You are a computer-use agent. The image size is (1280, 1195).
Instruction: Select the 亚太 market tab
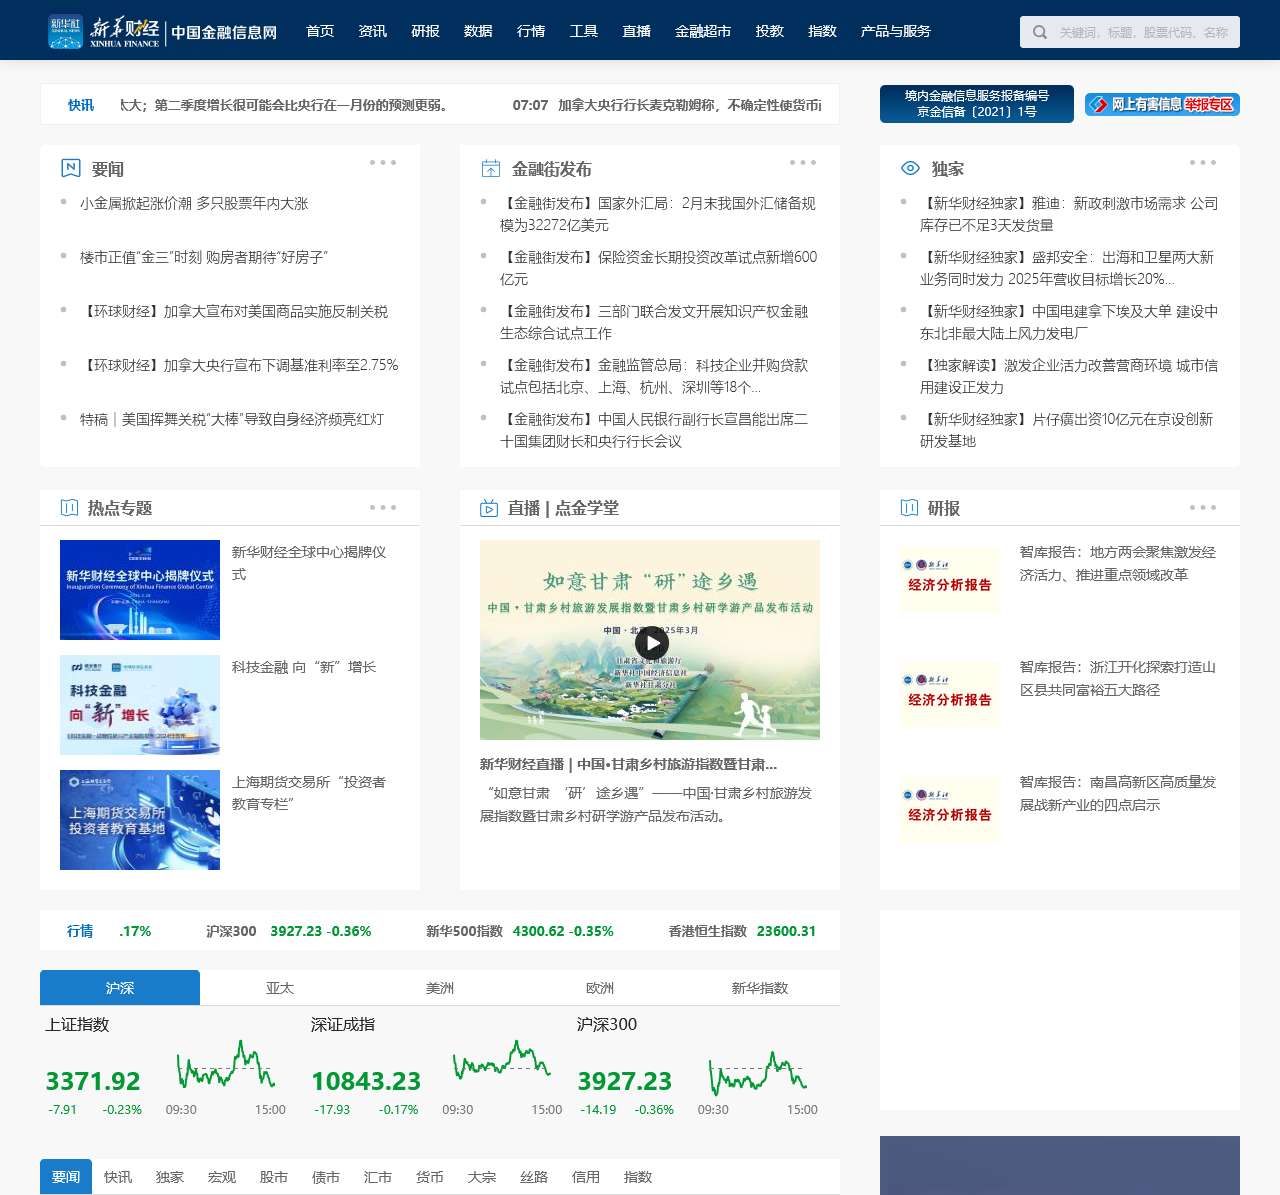(280, 988)
